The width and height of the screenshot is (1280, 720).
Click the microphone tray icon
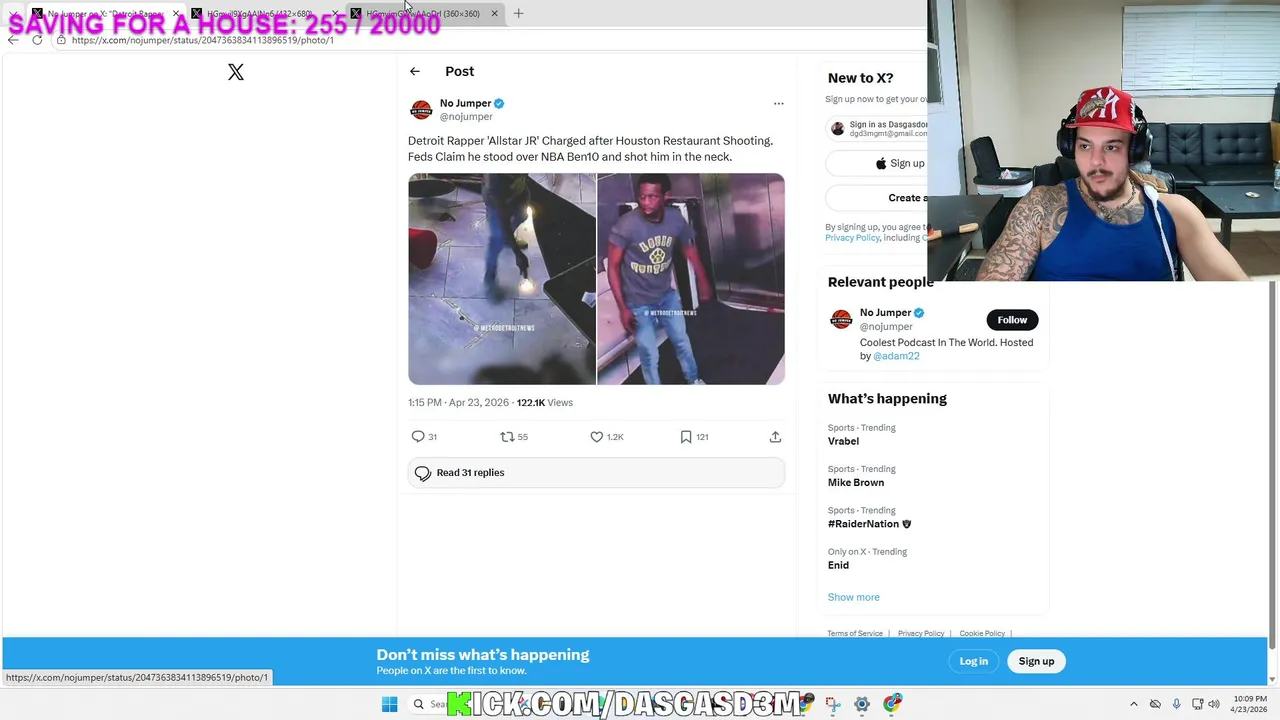pos(1176,704)
